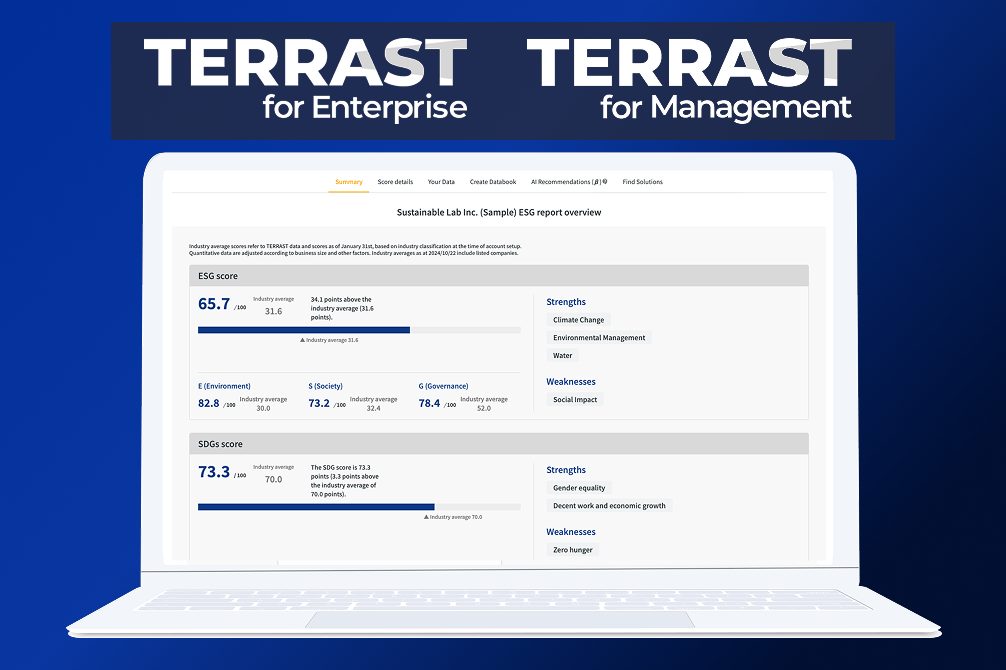Select the Environmental Management strength tag
This screenshot has height=670, width=1006.
[598, 337]
